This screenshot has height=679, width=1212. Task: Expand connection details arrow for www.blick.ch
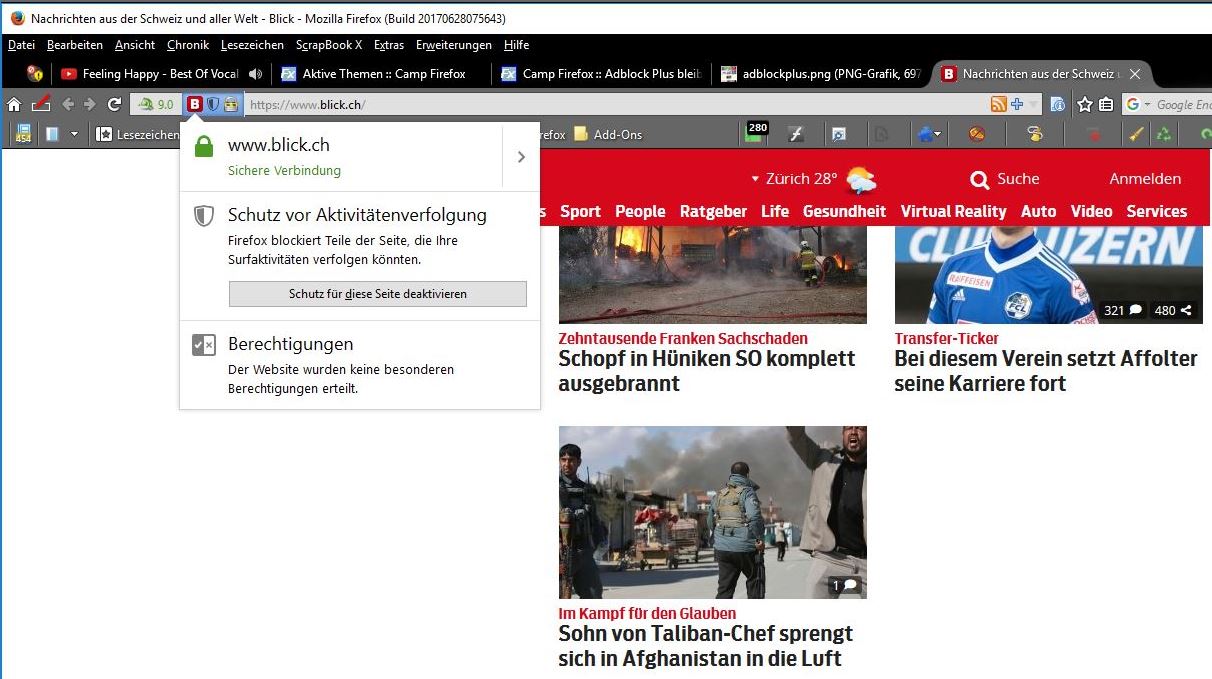(521, 157)
